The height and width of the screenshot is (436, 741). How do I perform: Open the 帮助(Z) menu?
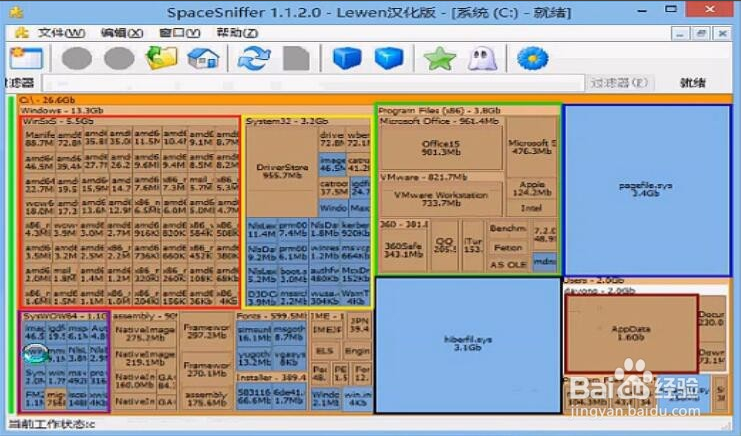tap(237, 33)
